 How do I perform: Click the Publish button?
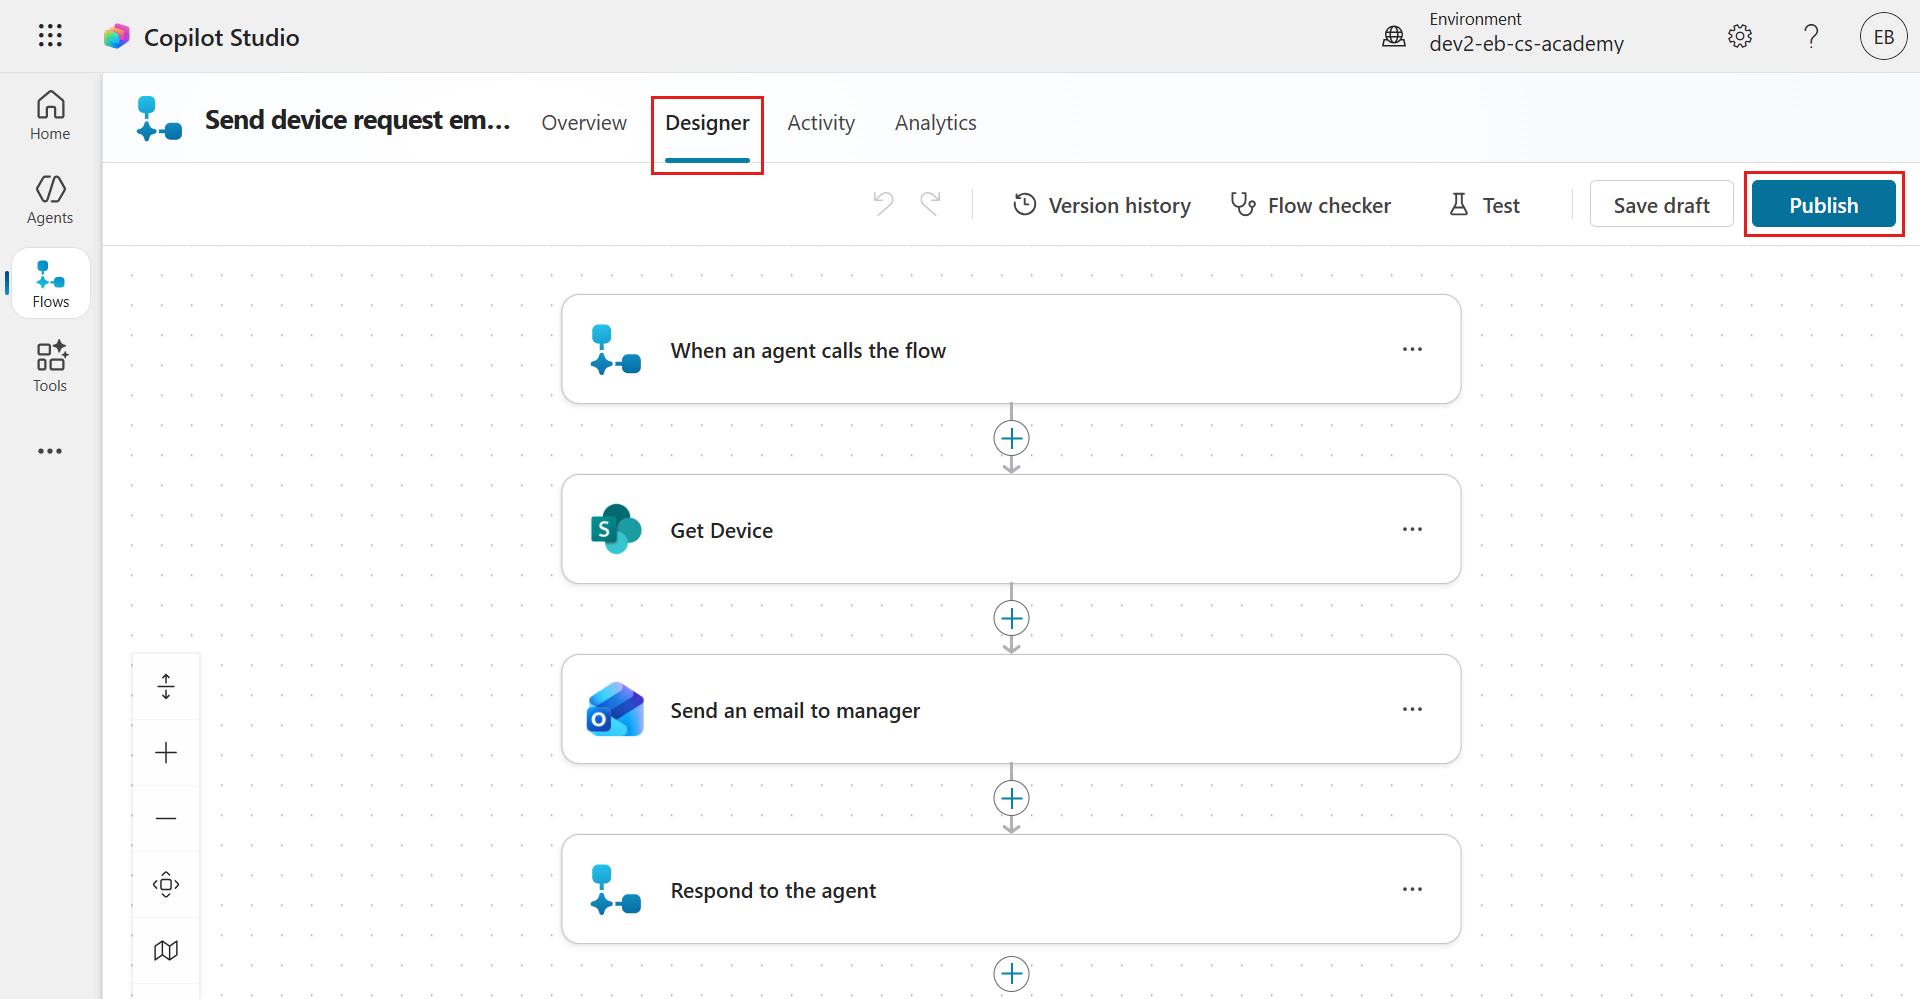1822,205
